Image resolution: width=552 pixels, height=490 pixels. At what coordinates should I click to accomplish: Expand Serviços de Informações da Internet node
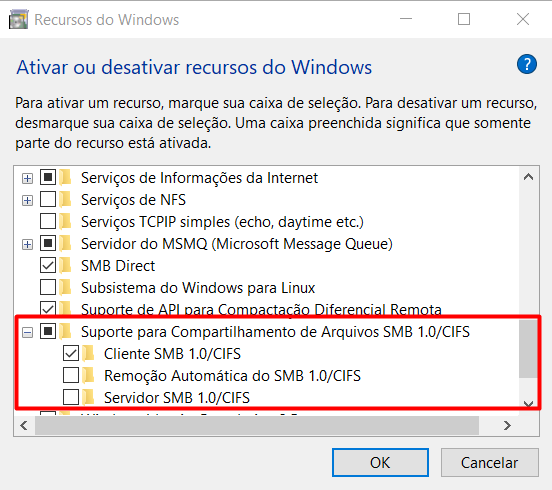pyautogui.click(x=27, y=178)
